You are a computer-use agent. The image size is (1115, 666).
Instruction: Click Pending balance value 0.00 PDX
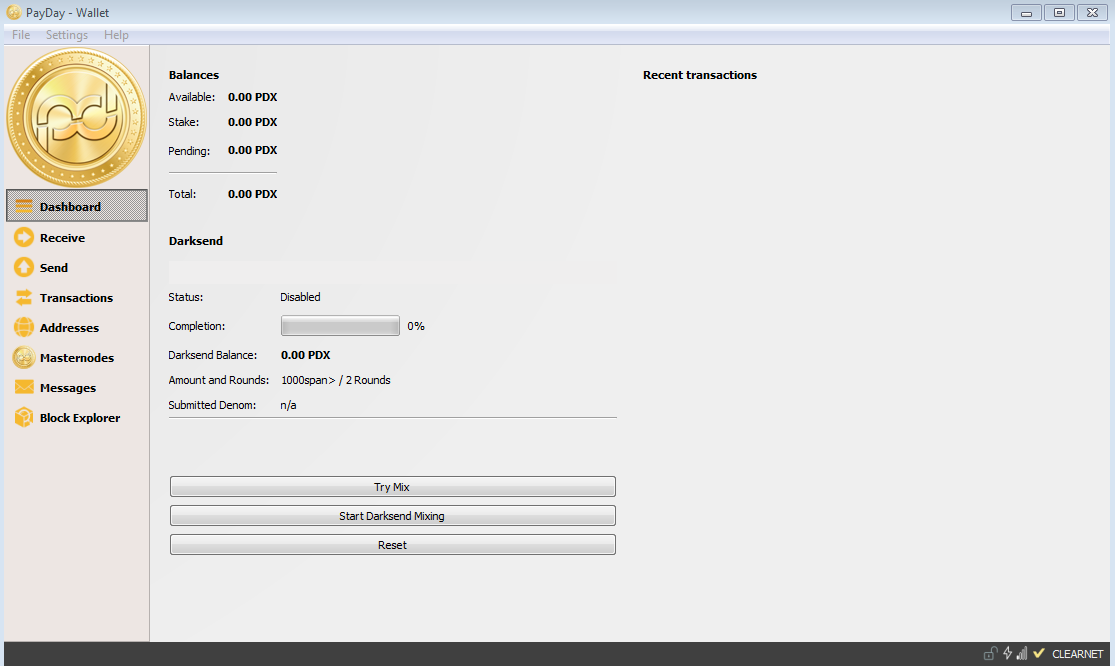[x=252, y=150]
